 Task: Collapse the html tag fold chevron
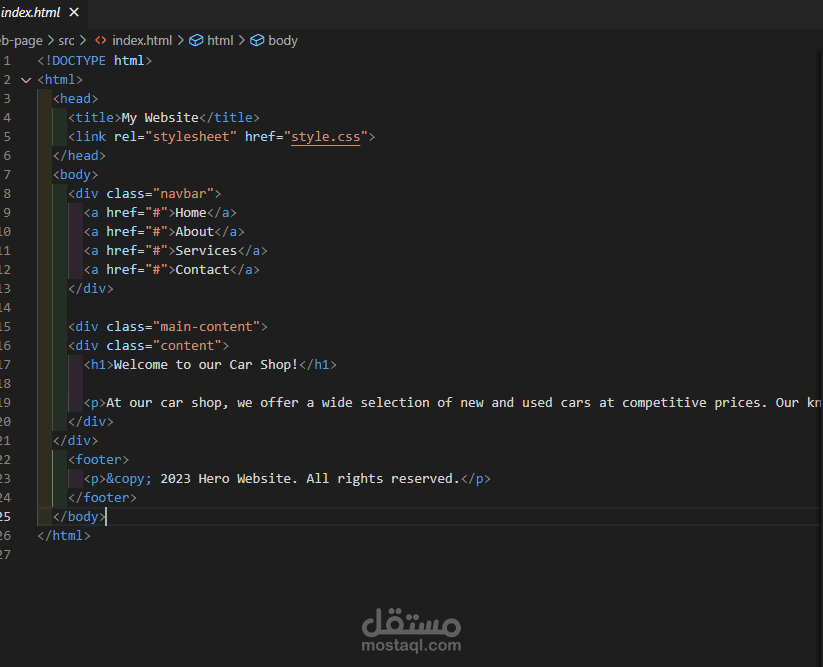pyautogui.click(x=26, y=80)
